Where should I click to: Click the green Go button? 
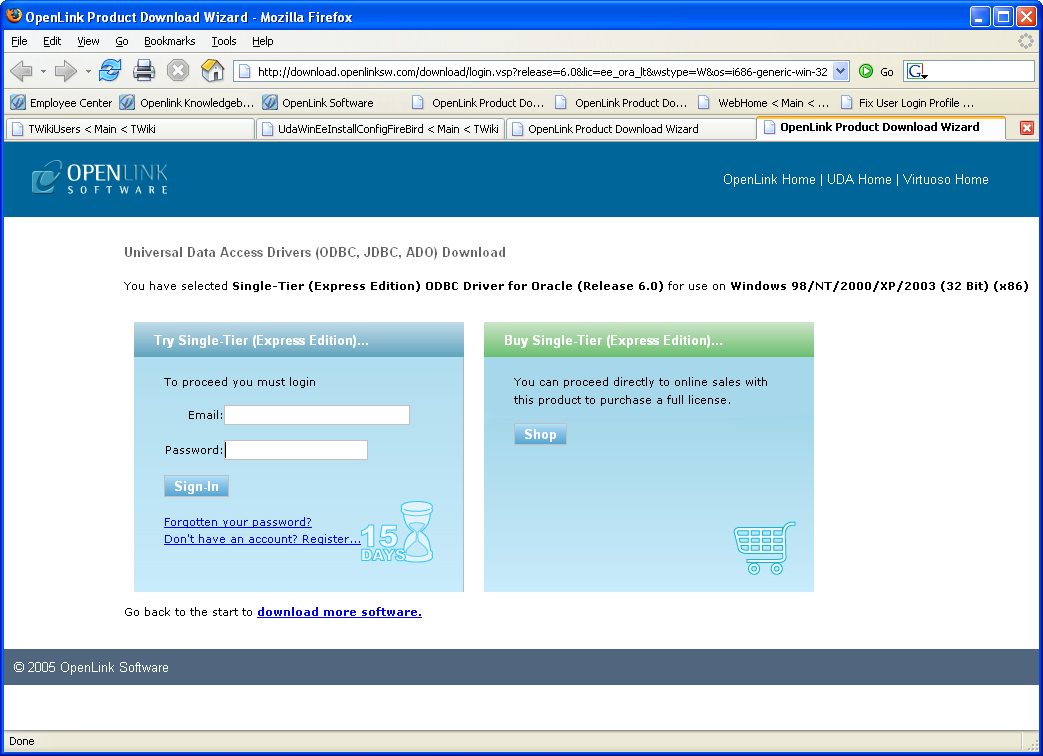tap(876, 71)
